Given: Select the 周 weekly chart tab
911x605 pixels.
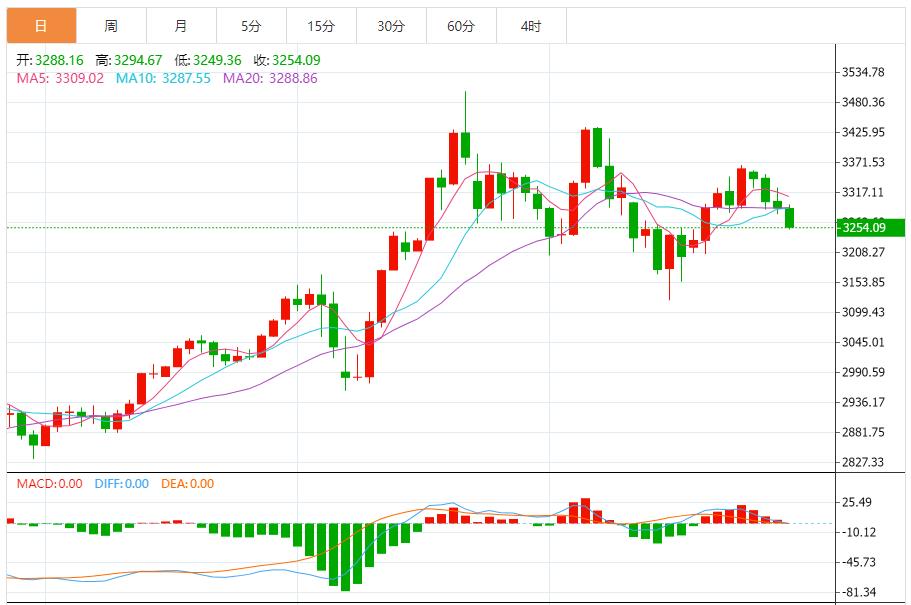Looking at the screenshot, I should (111, 26).
